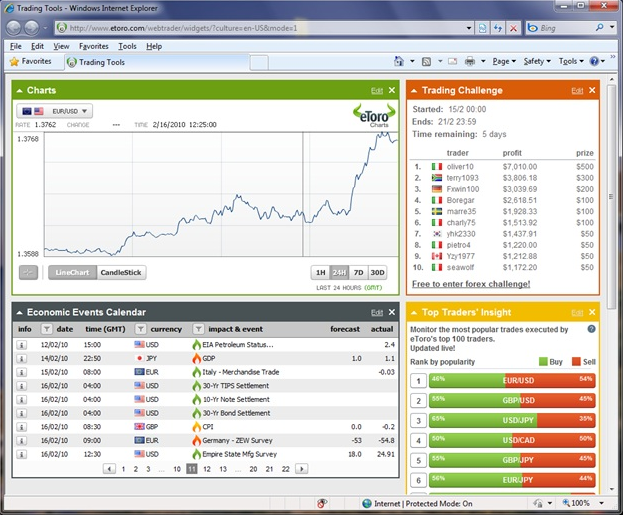The height and width of the screenshot is (515, 623).
Task: Open the Help menu
Action: pos(154,46)
